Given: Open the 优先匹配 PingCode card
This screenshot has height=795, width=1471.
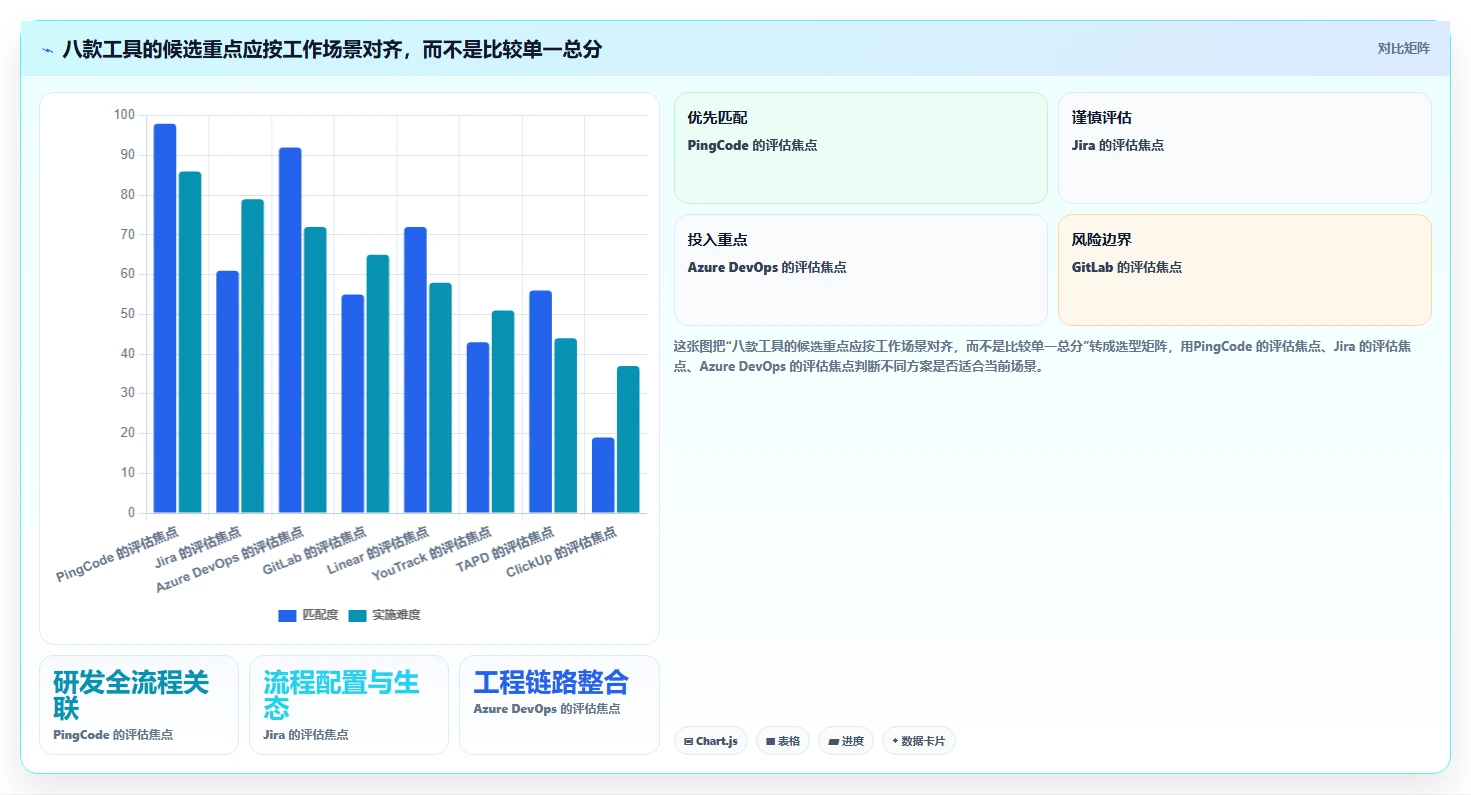Looking at the screenshot, I should click(x=861, y=148).
